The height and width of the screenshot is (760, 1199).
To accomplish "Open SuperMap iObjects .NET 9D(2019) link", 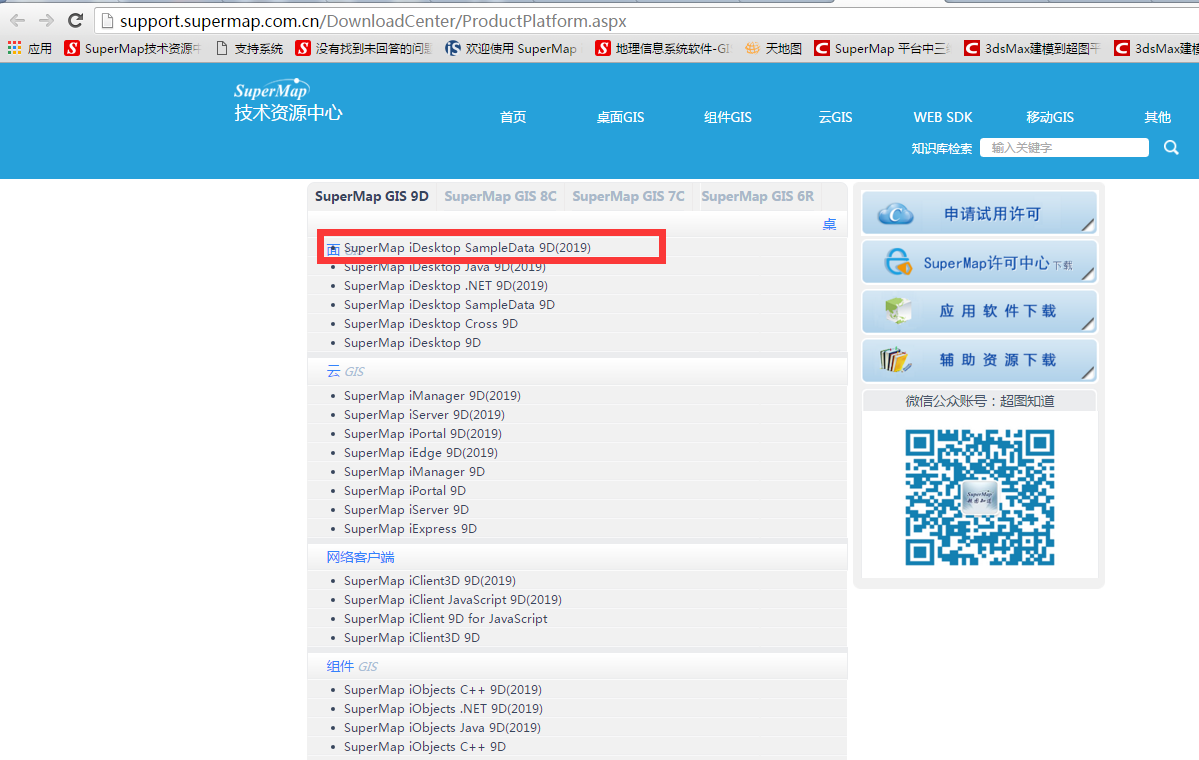I will click(x=443, y=709).
